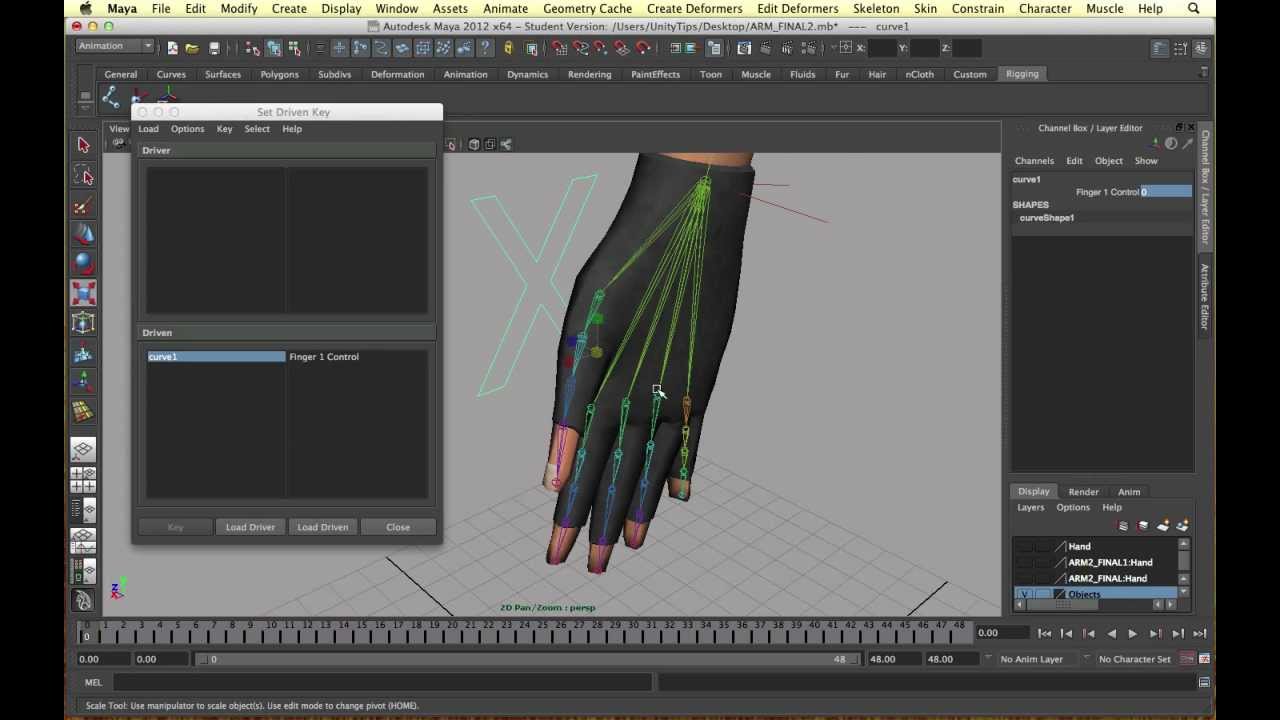Click the animation range slider bar
This screenshot has width=1280, height=720.
(x=526, y=659)
